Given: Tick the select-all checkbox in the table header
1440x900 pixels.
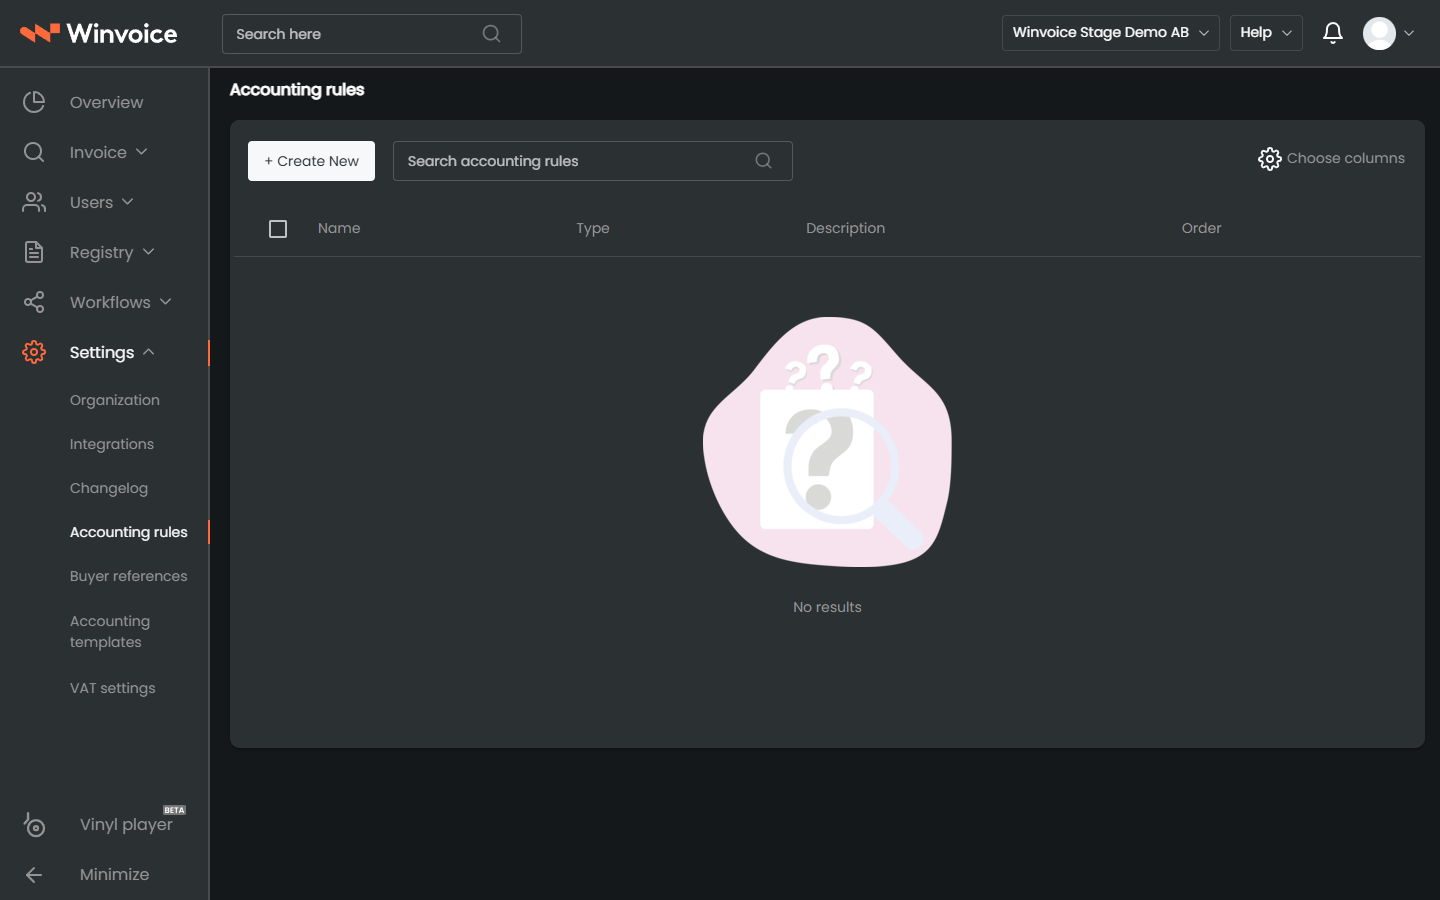Looking at the screenshot, I should (x=278, y=229).
